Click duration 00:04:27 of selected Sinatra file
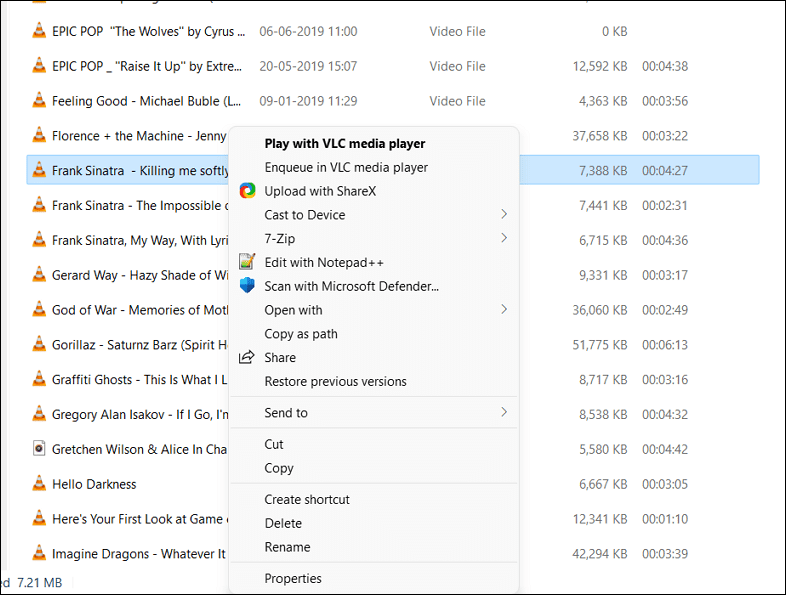Image resolution: width=786 pixels, height=595 pixels. coord(665,170)
